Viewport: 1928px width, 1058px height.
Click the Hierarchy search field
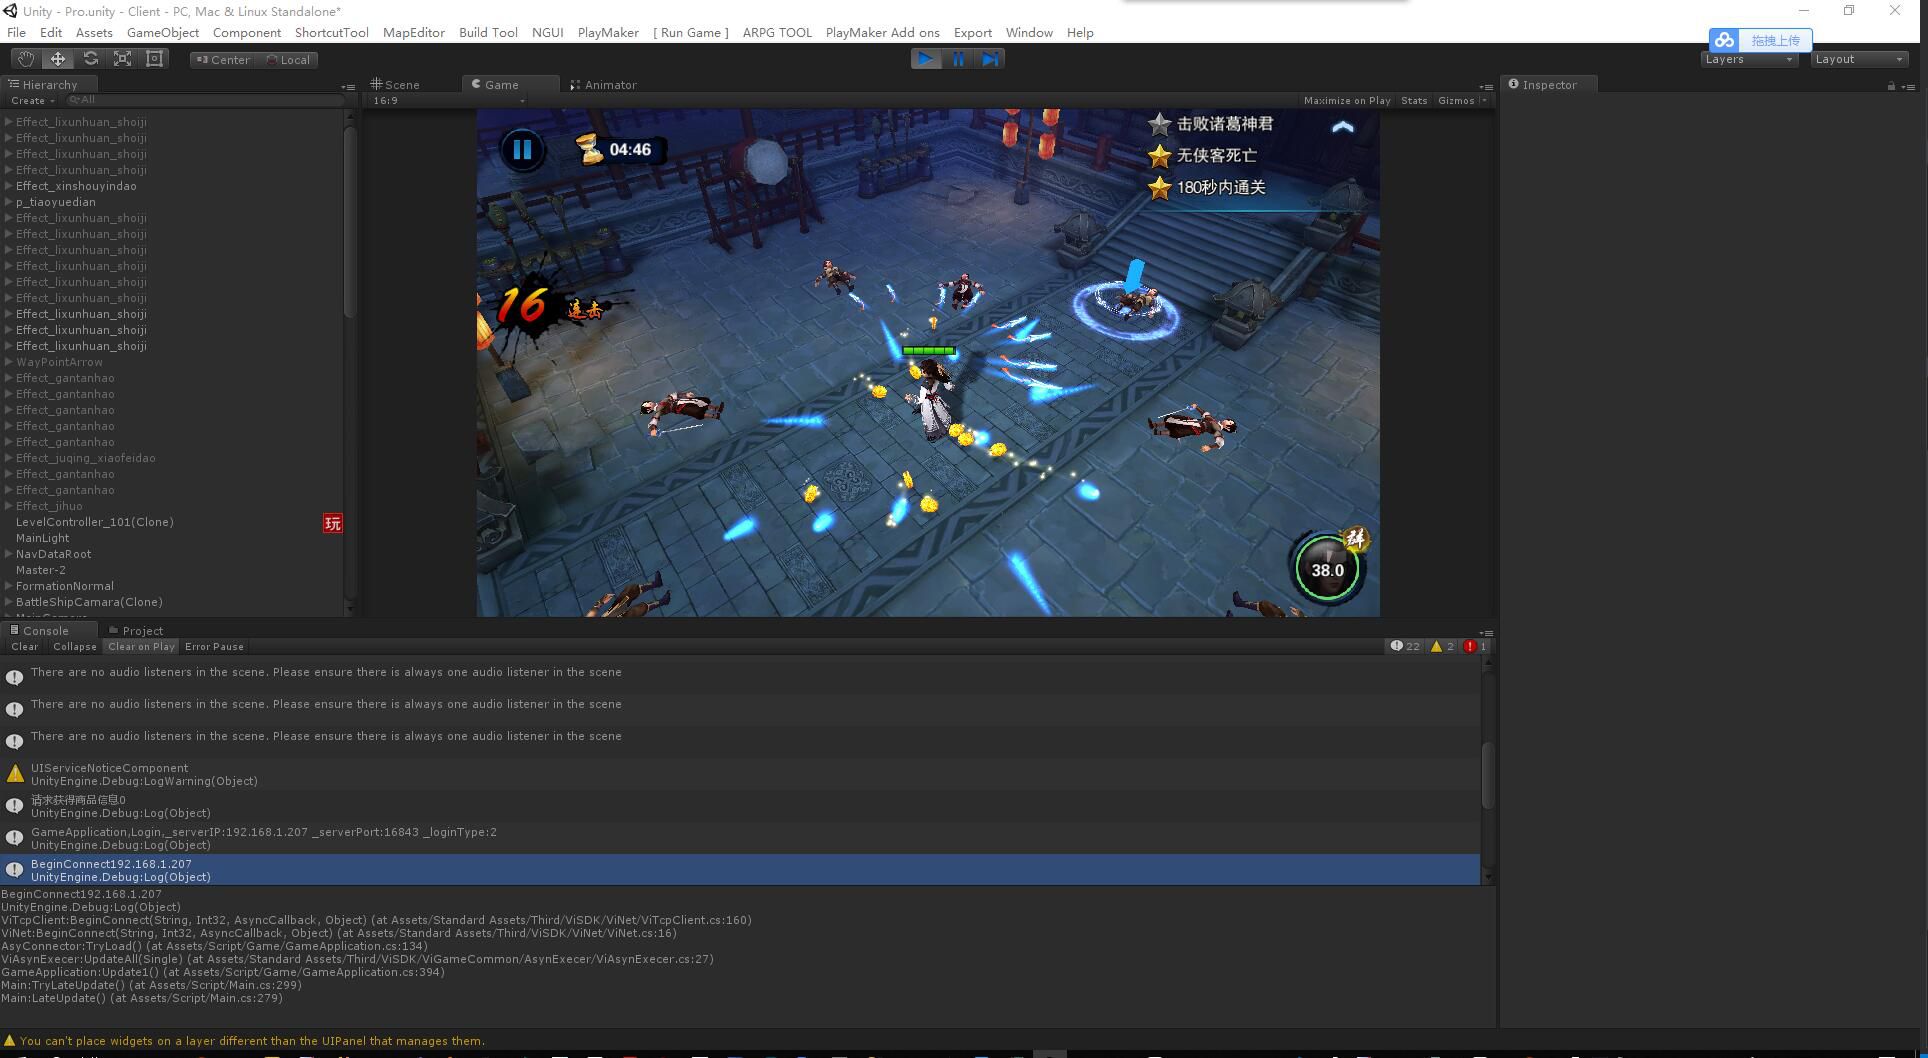click(x=205, y=100)
